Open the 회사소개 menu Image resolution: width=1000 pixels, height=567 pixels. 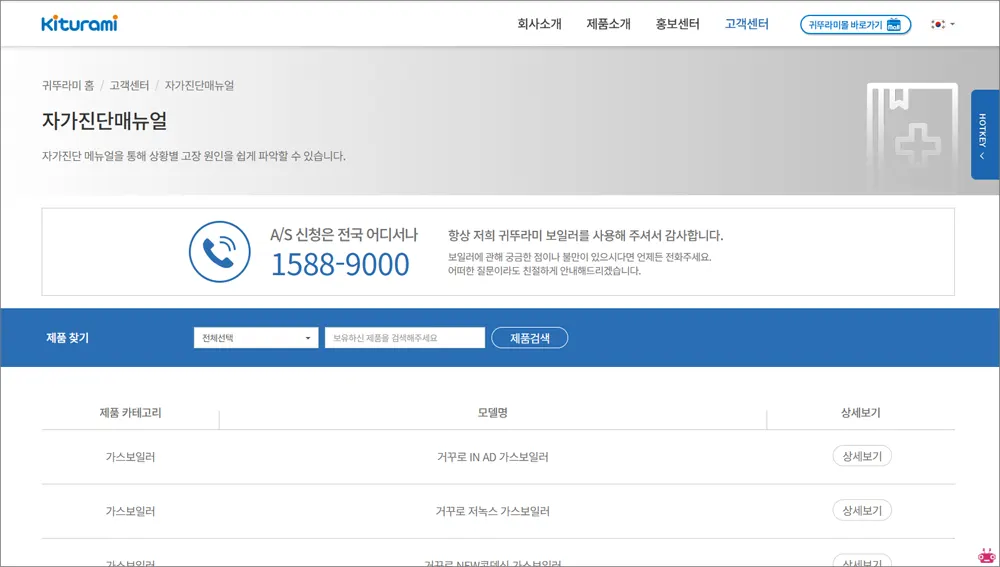point(539,24)
